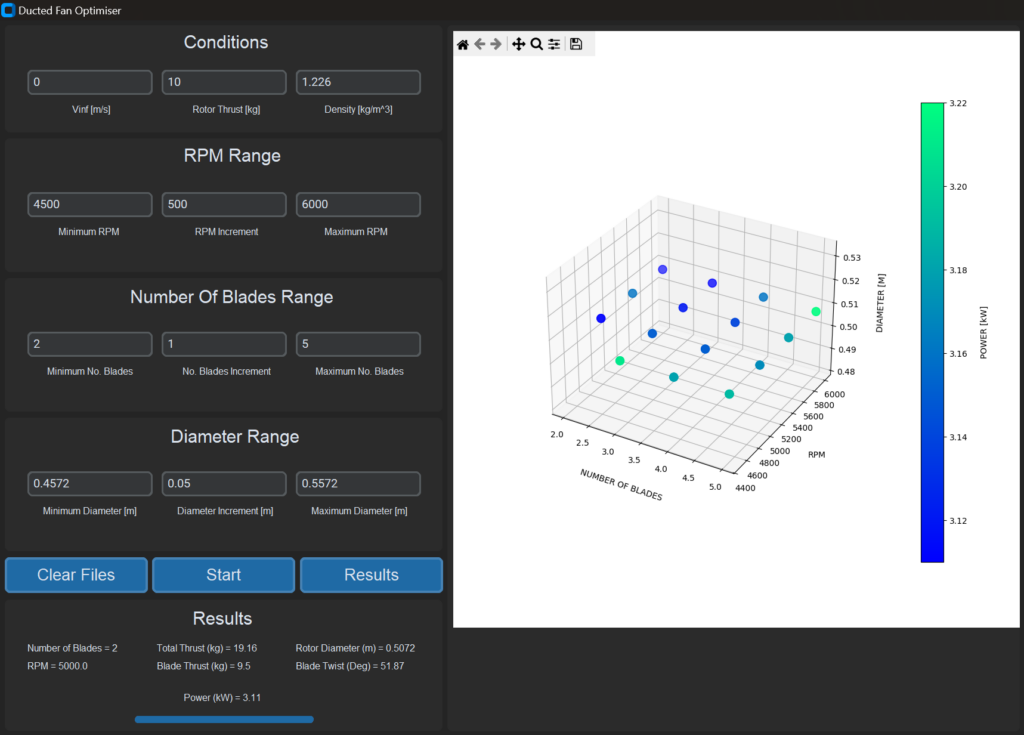Click 'Rotor Diameter (m) = 0.5072' text
Screen dimensions: 1024x735
(355, 648)
